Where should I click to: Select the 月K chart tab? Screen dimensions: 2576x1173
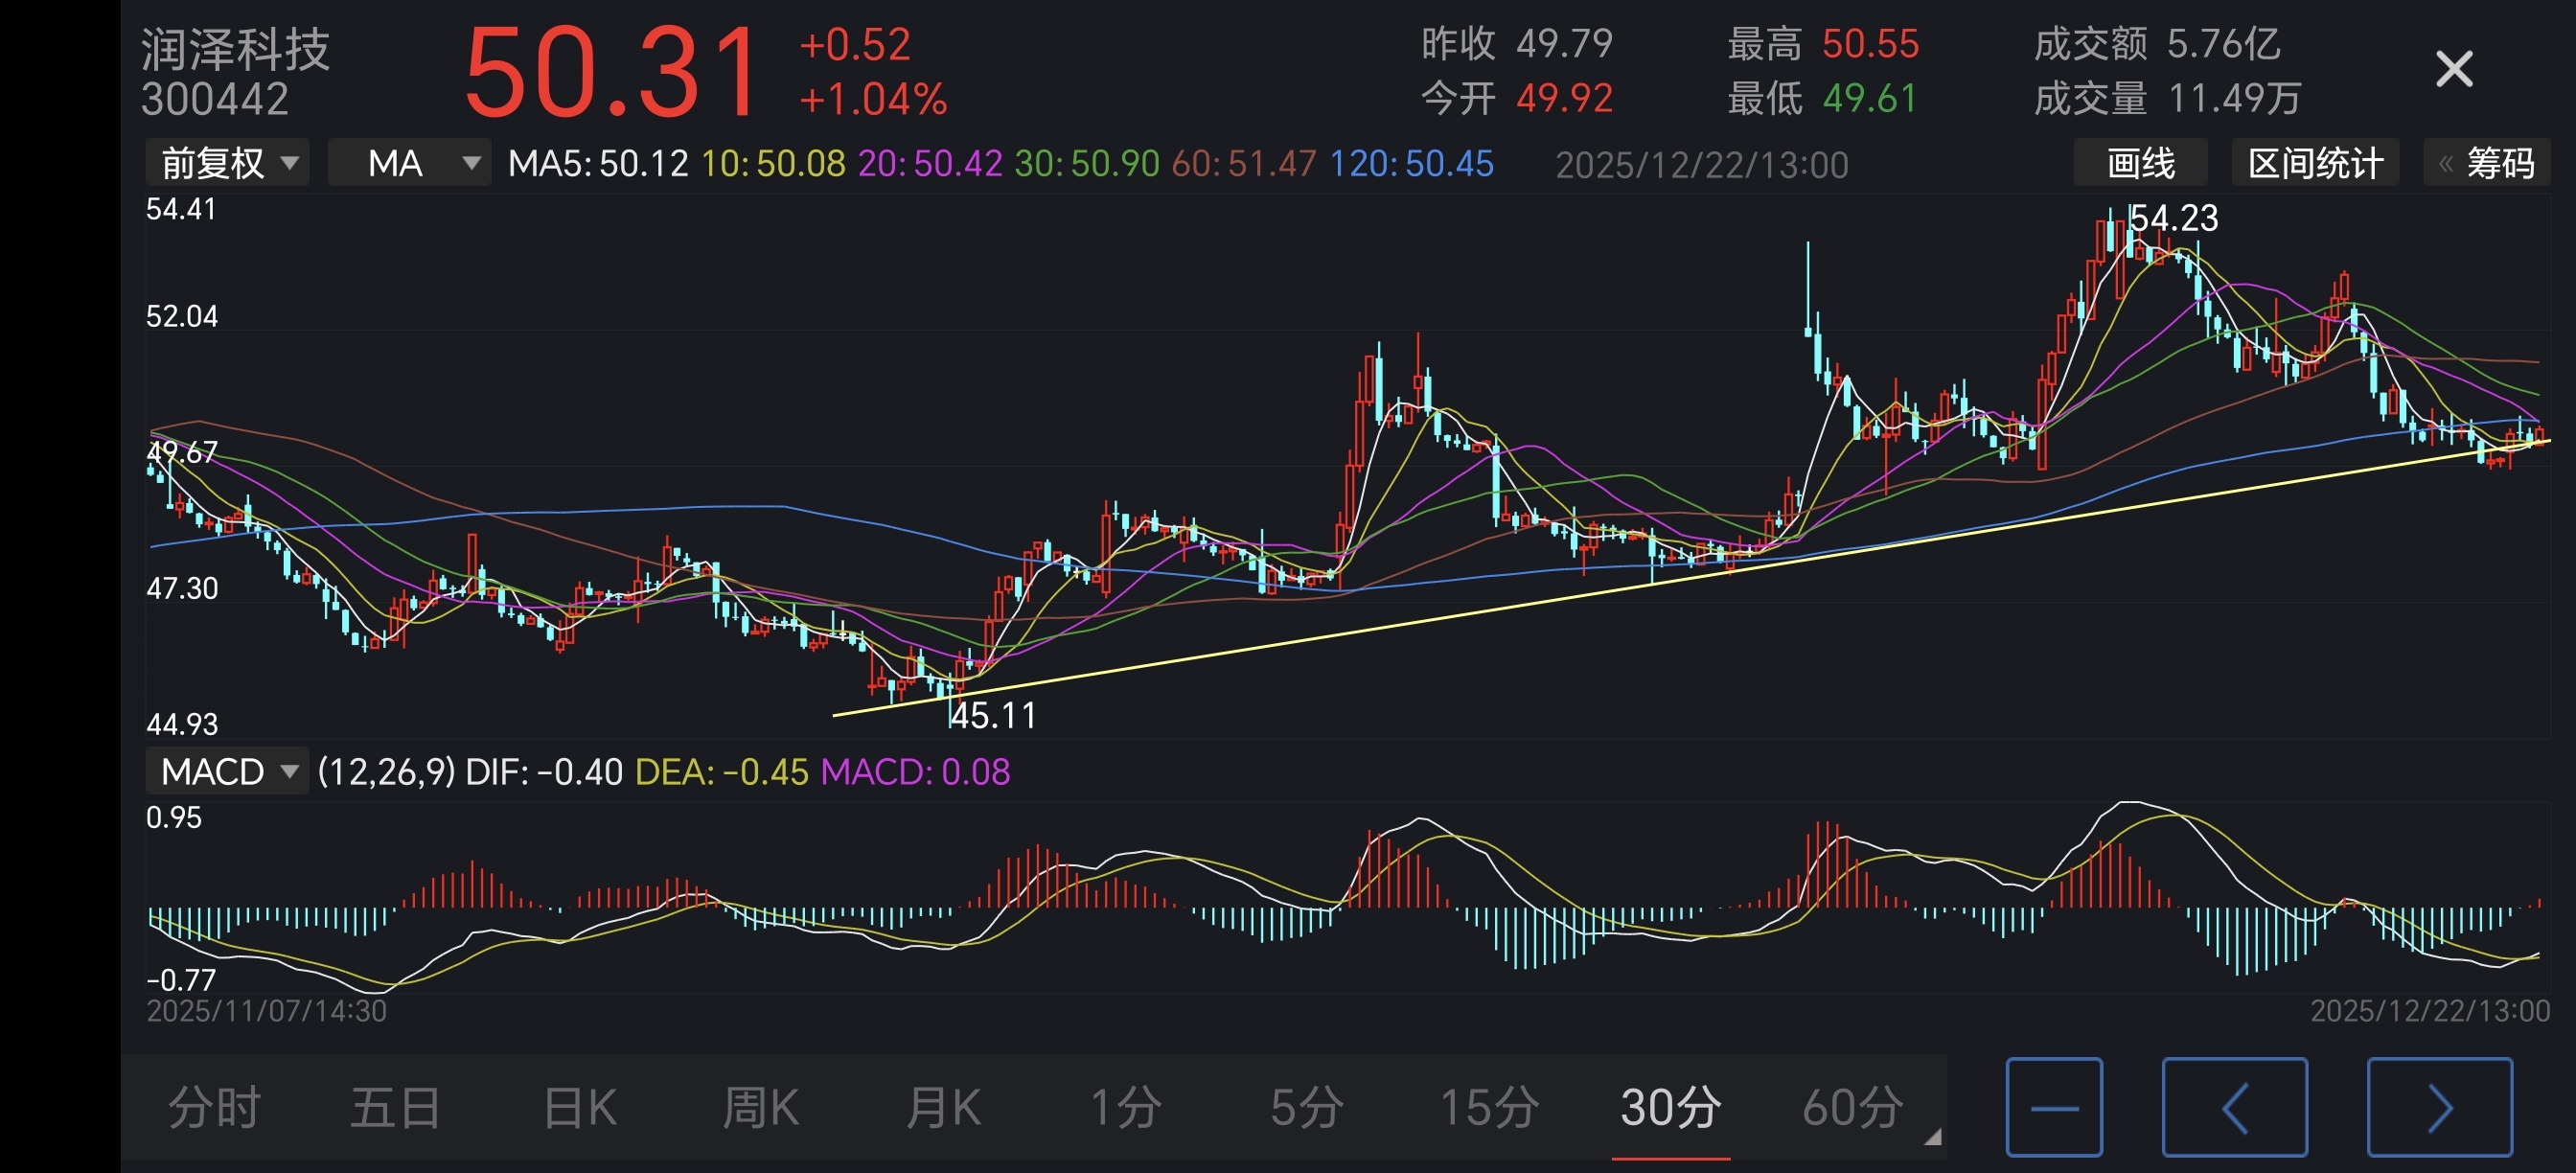942,1107
